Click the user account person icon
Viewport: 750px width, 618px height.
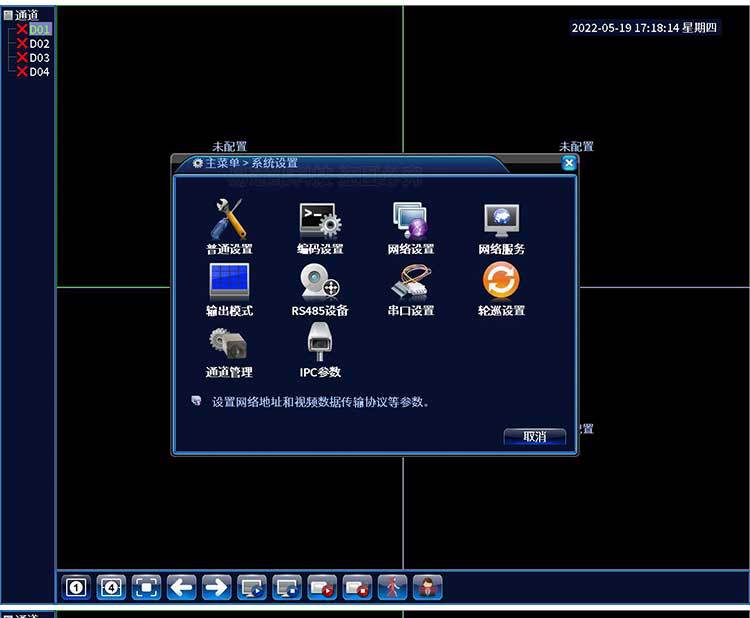point(428,587)
